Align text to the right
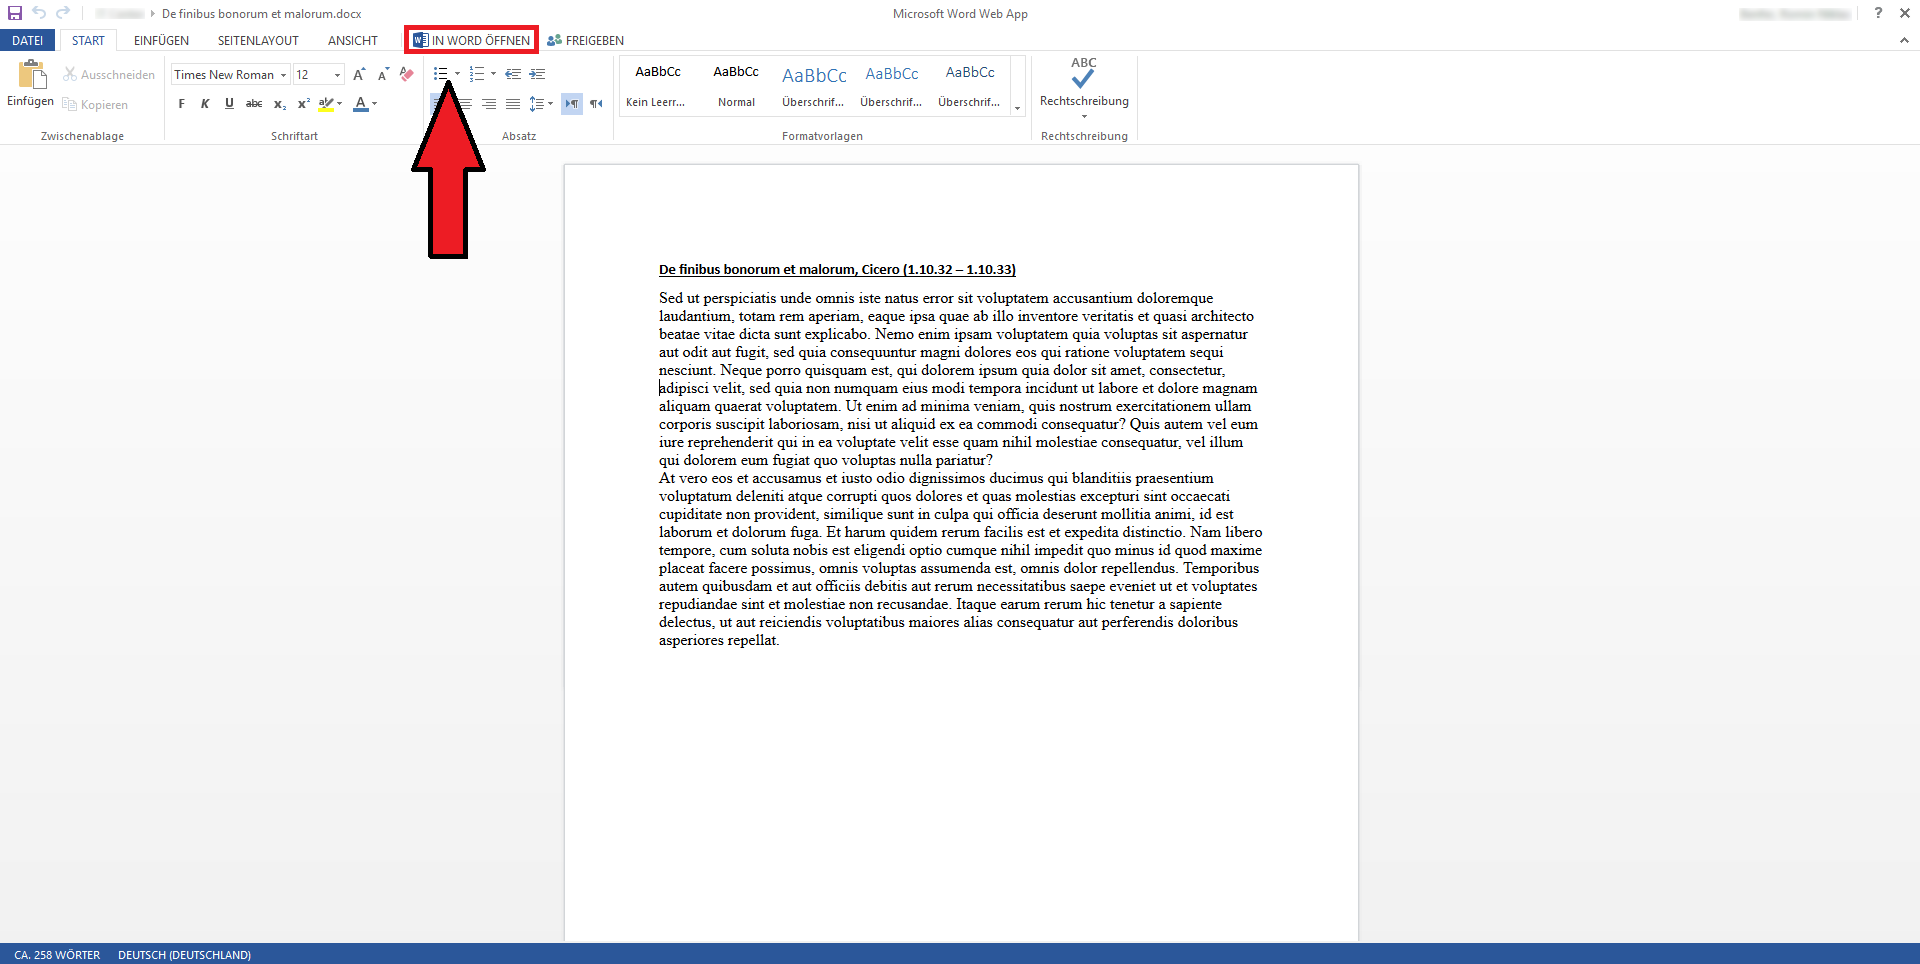1920x964 pixels. coord(489,104)
